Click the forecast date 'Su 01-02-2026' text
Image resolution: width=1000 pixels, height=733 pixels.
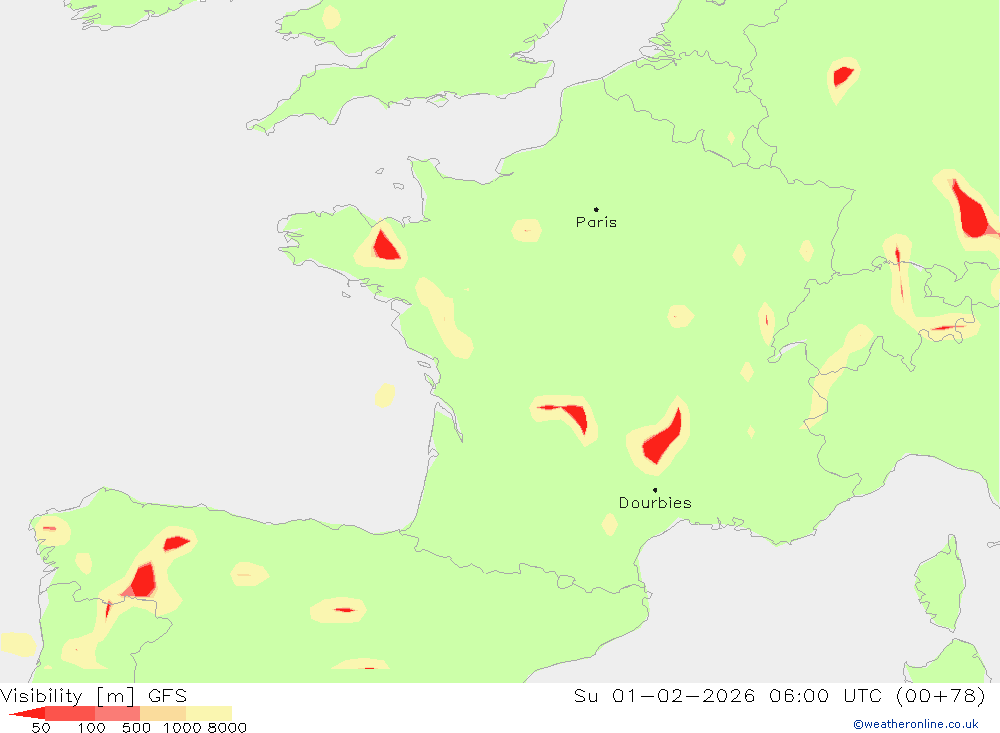click(664, 695)
